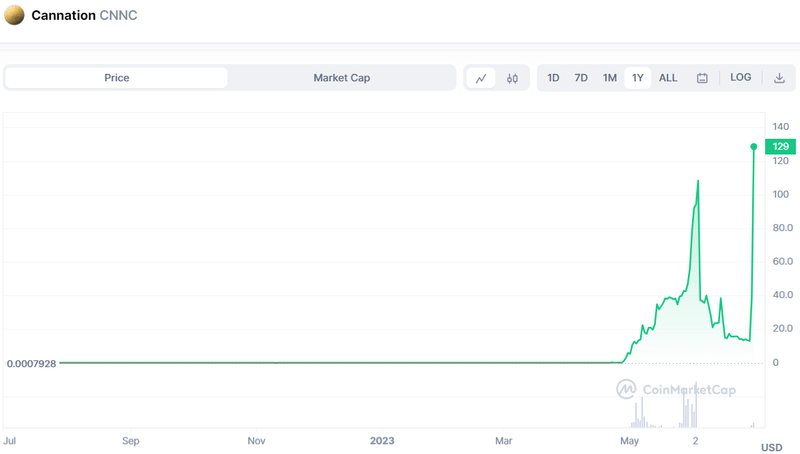The height and width of the screenshot is (454, 800).
Task: Switch to the Market Cap tab
Action: click(x=341, y=78)
